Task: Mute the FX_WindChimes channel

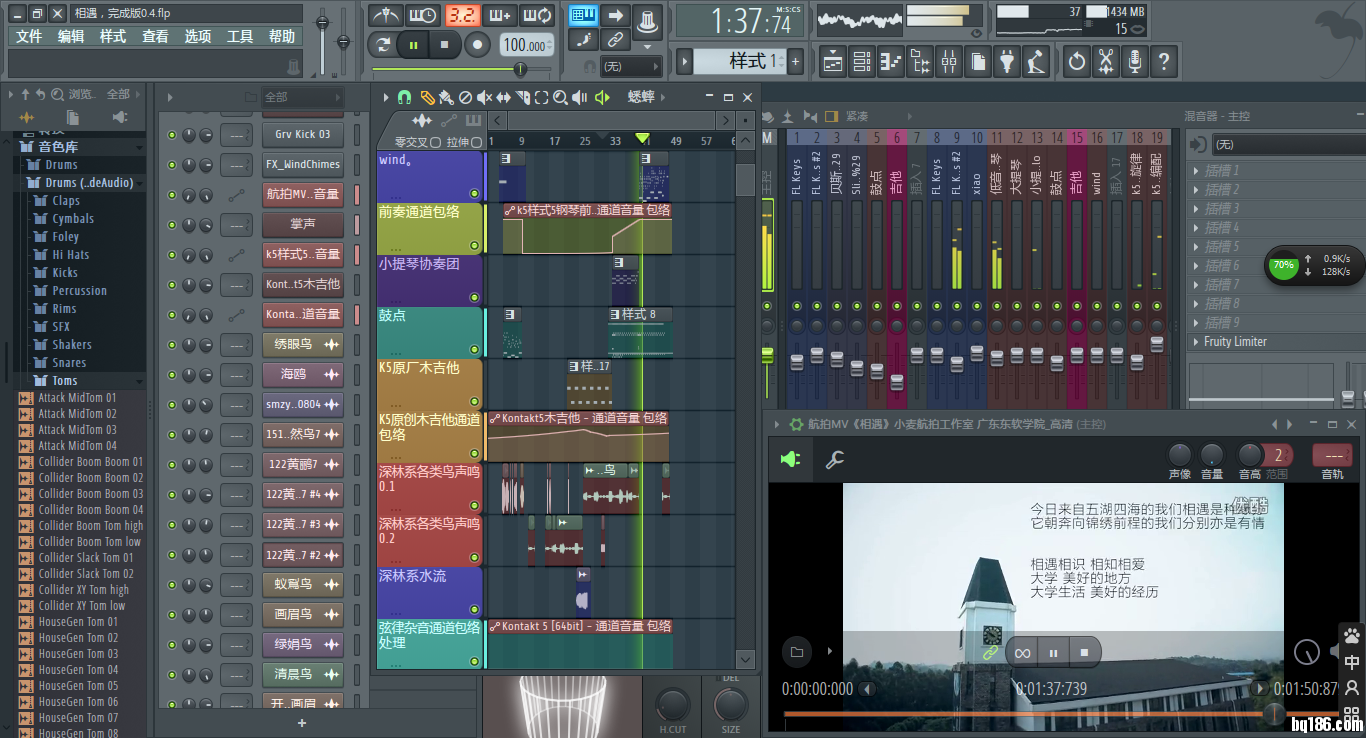Action: pyautogui.click(x=172, y=165)
